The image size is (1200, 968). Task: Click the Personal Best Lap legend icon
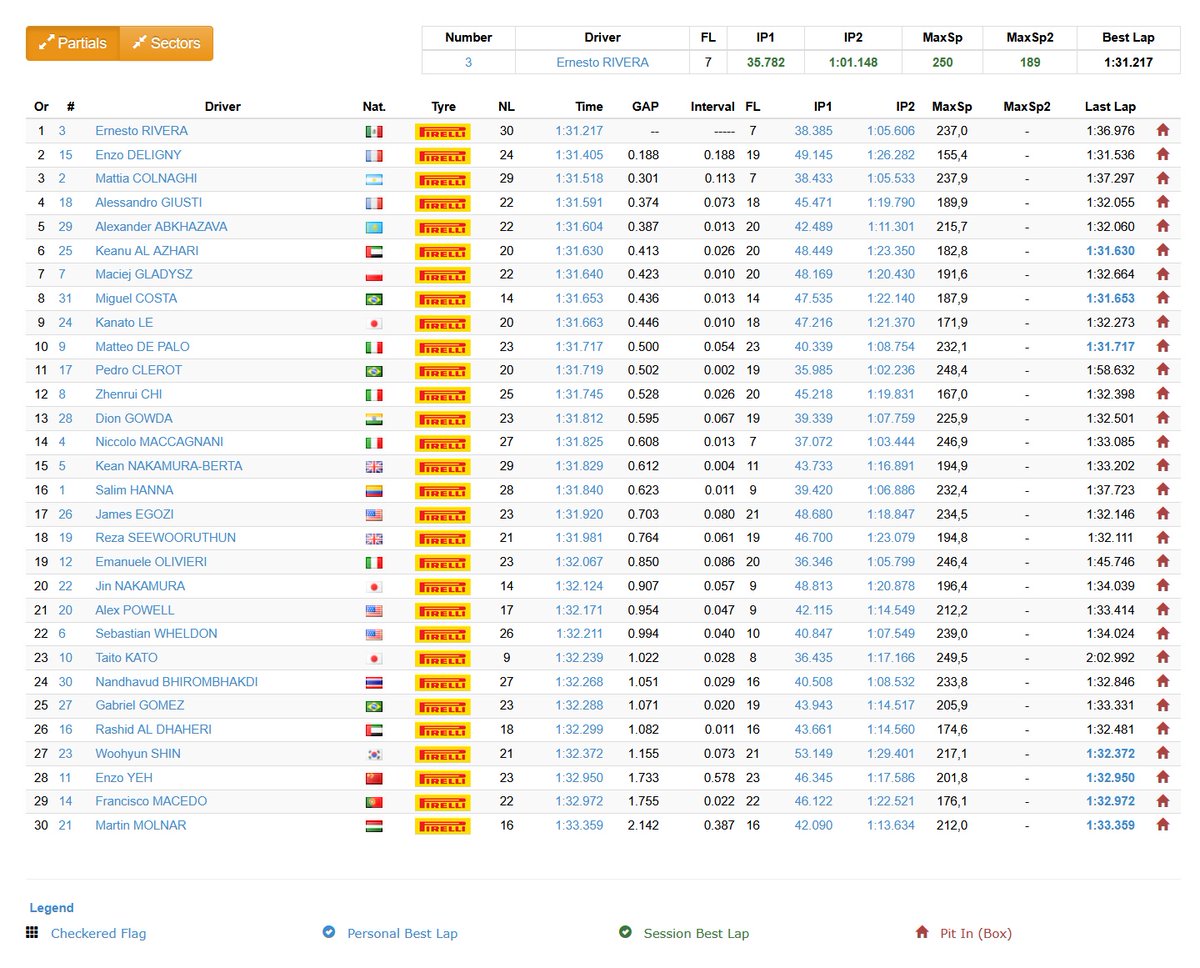point(329,932)
